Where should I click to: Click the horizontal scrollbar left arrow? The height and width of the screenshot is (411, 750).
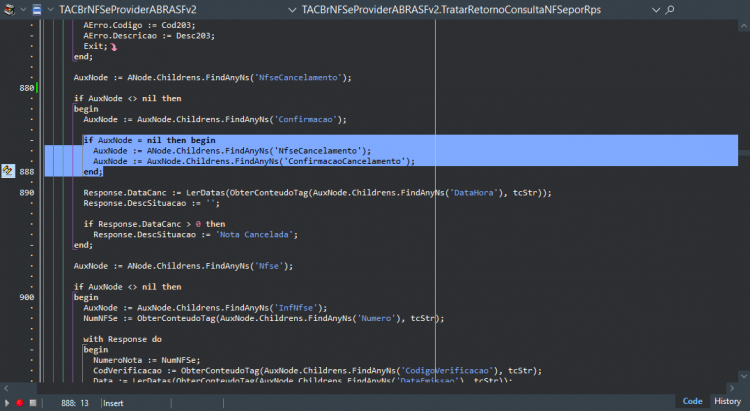[6, 388]
